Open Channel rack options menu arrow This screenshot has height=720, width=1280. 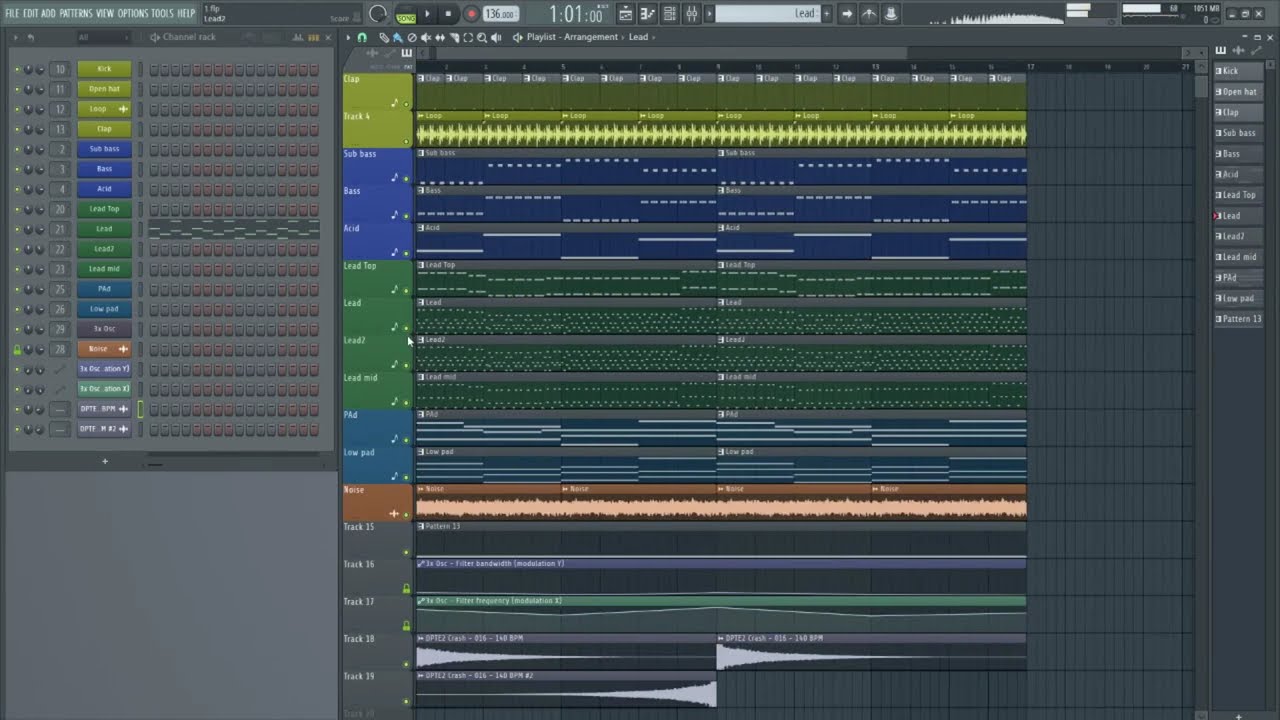pos(14,37)
